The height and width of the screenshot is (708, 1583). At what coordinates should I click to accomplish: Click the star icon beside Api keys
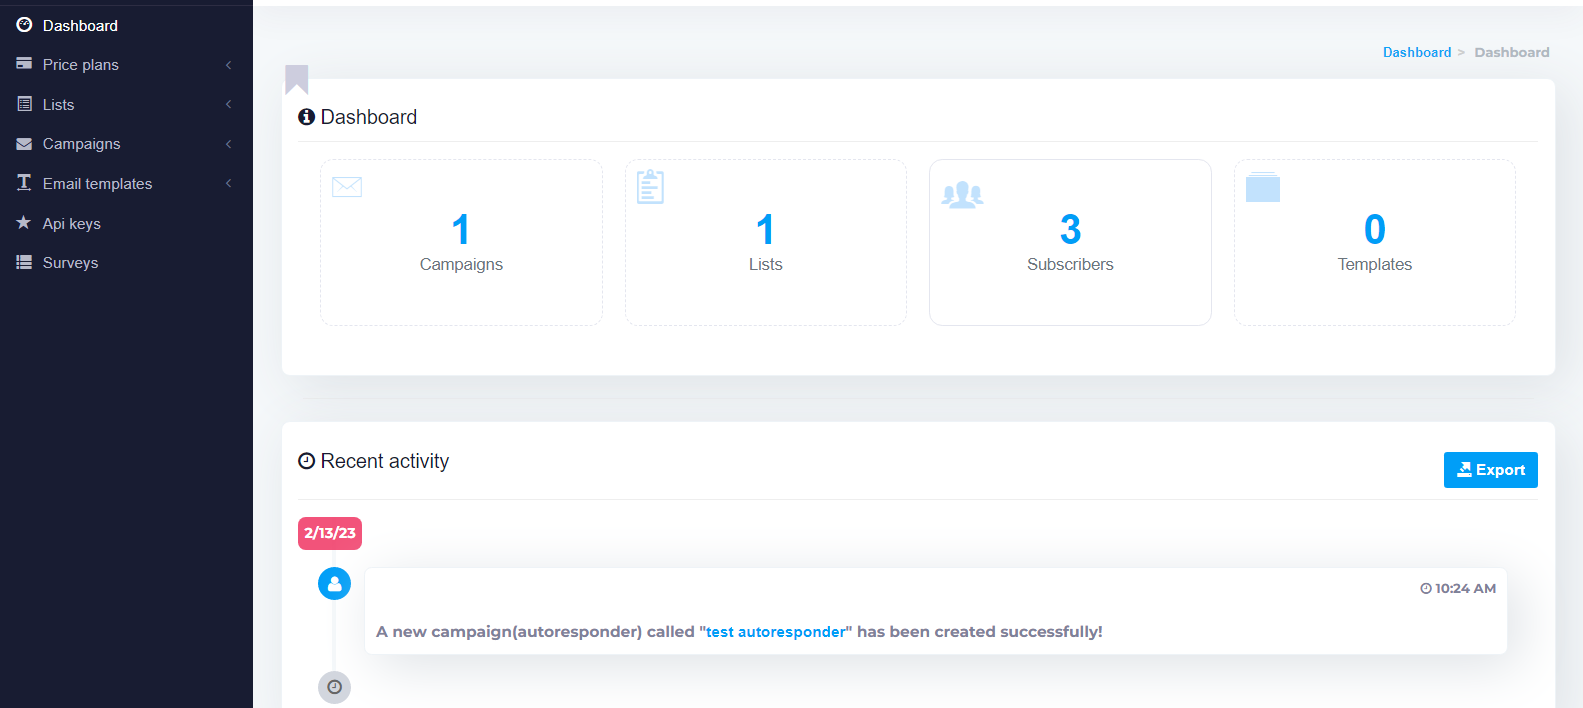coord(24,223)
